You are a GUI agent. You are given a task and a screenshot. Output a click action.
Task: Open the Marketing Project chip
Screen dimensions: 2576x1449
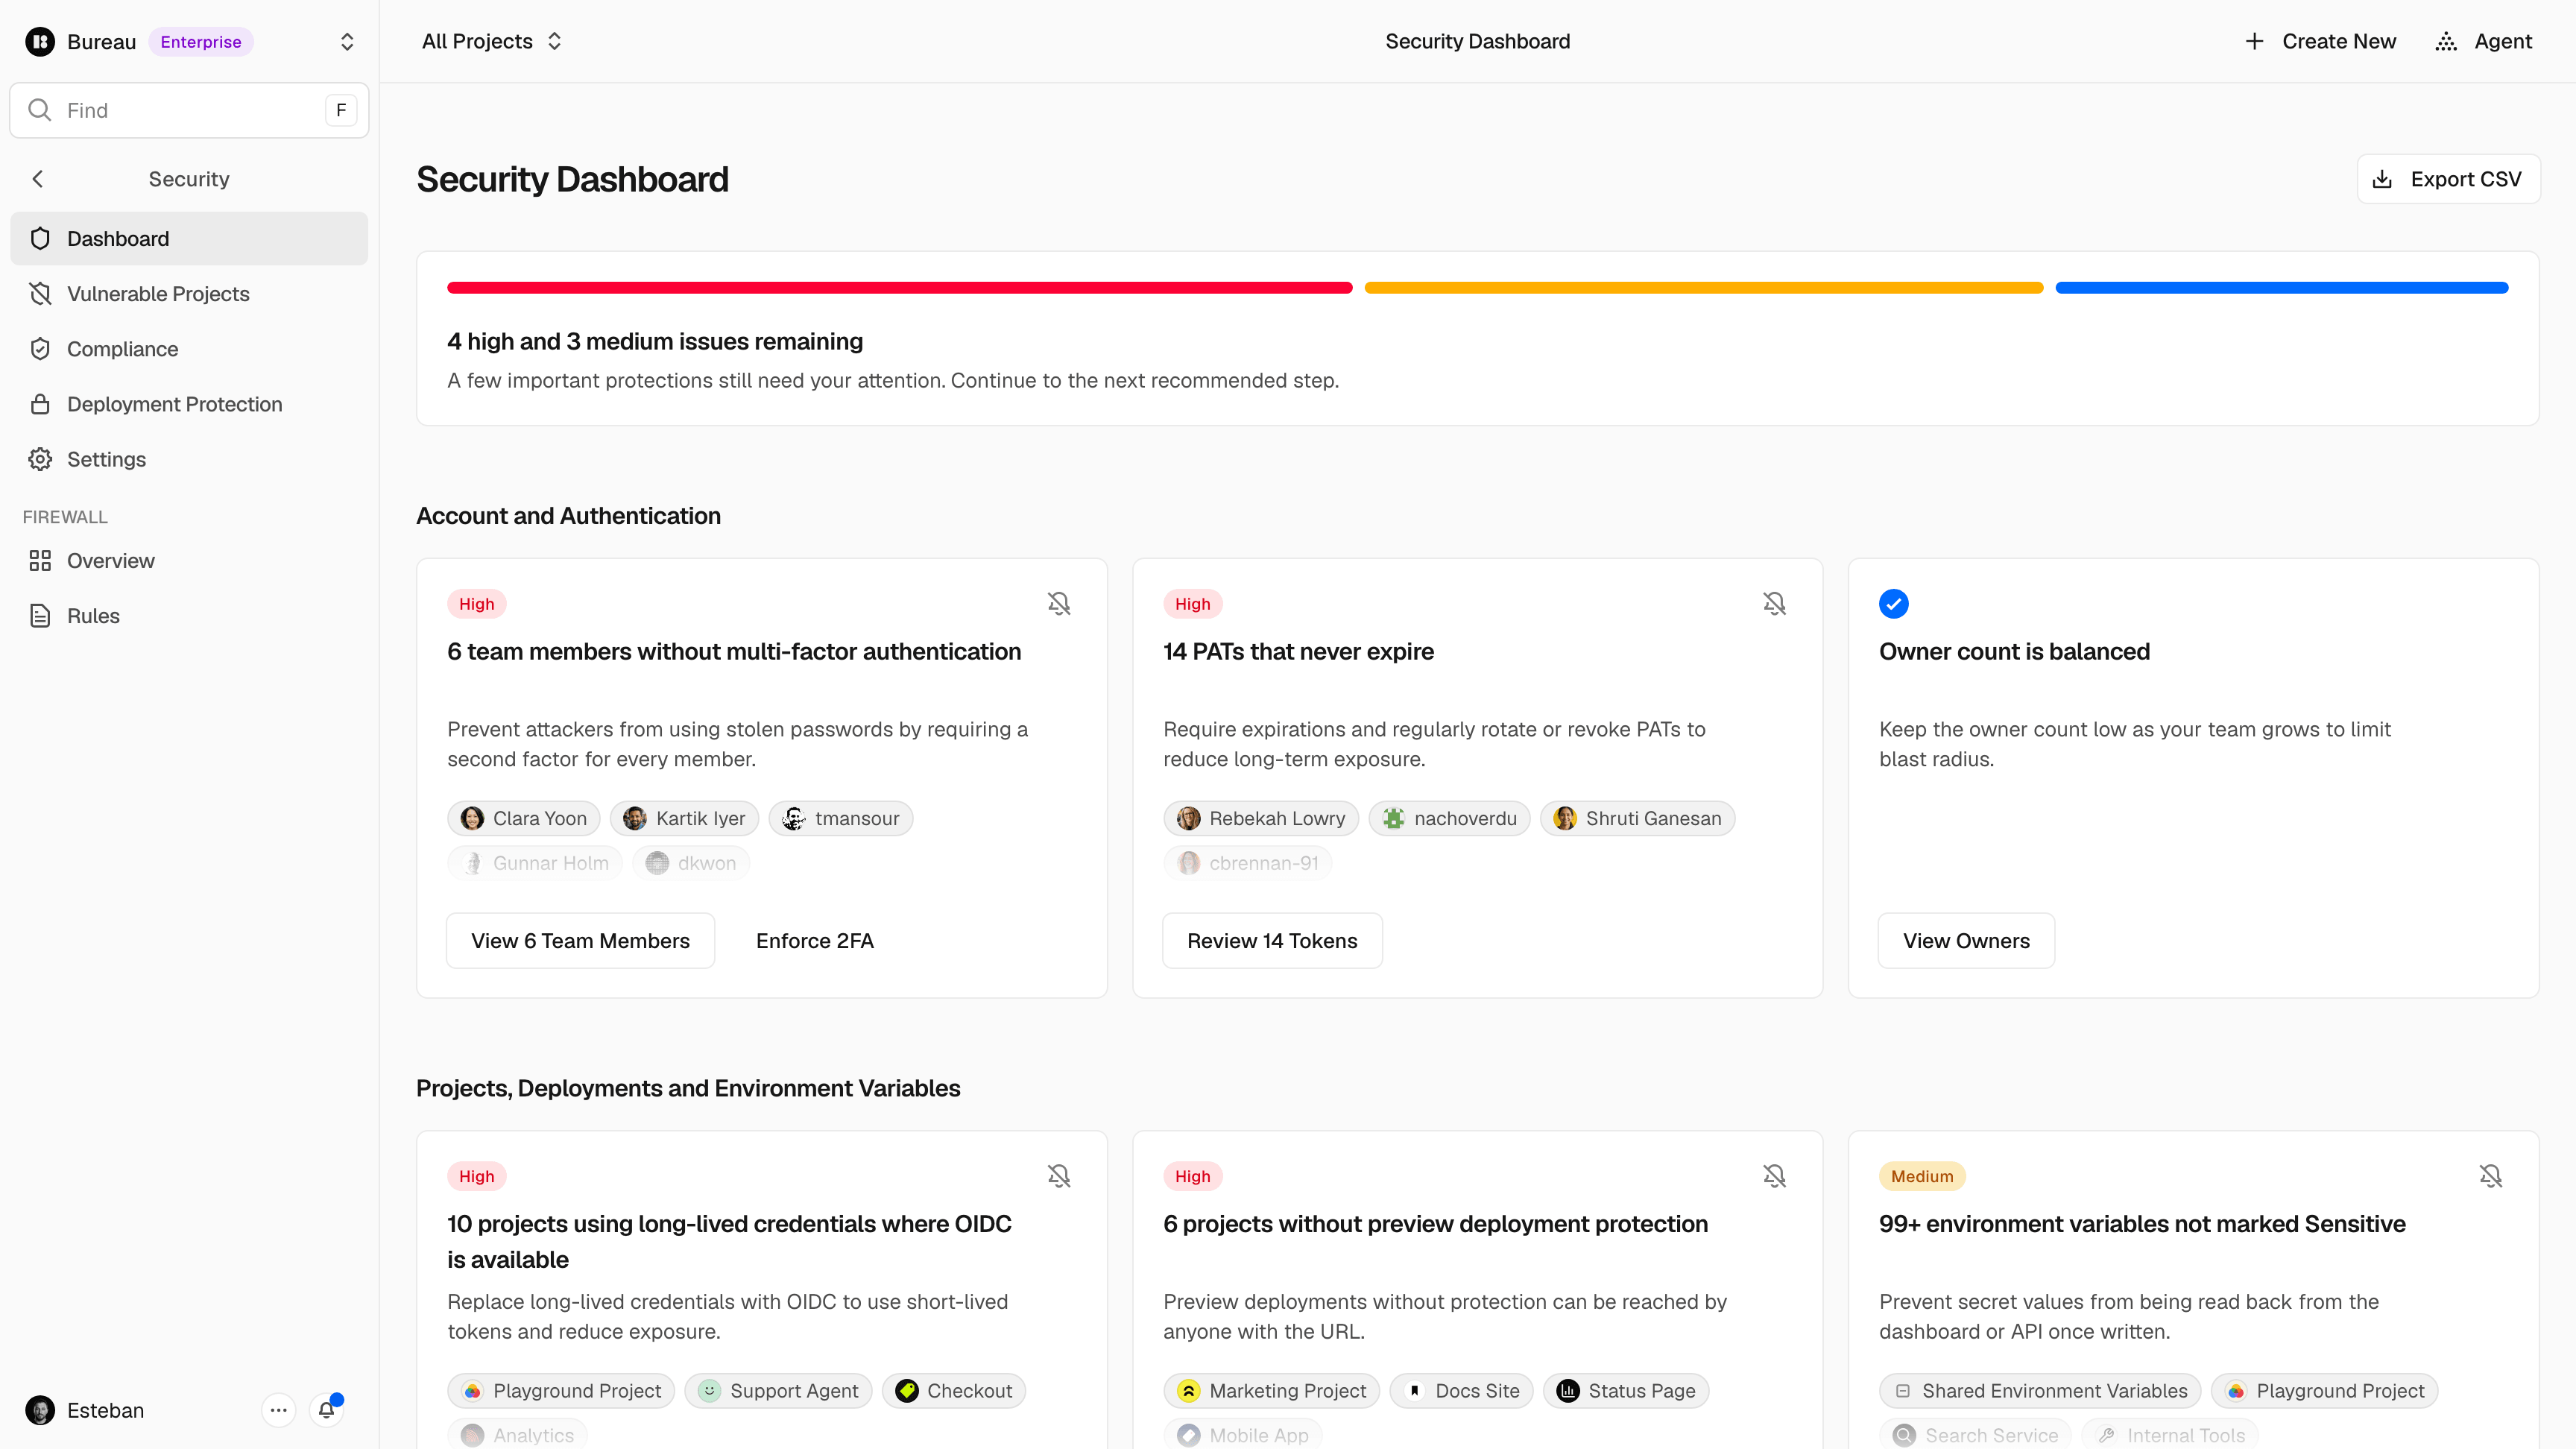tap(1271, 1390)
